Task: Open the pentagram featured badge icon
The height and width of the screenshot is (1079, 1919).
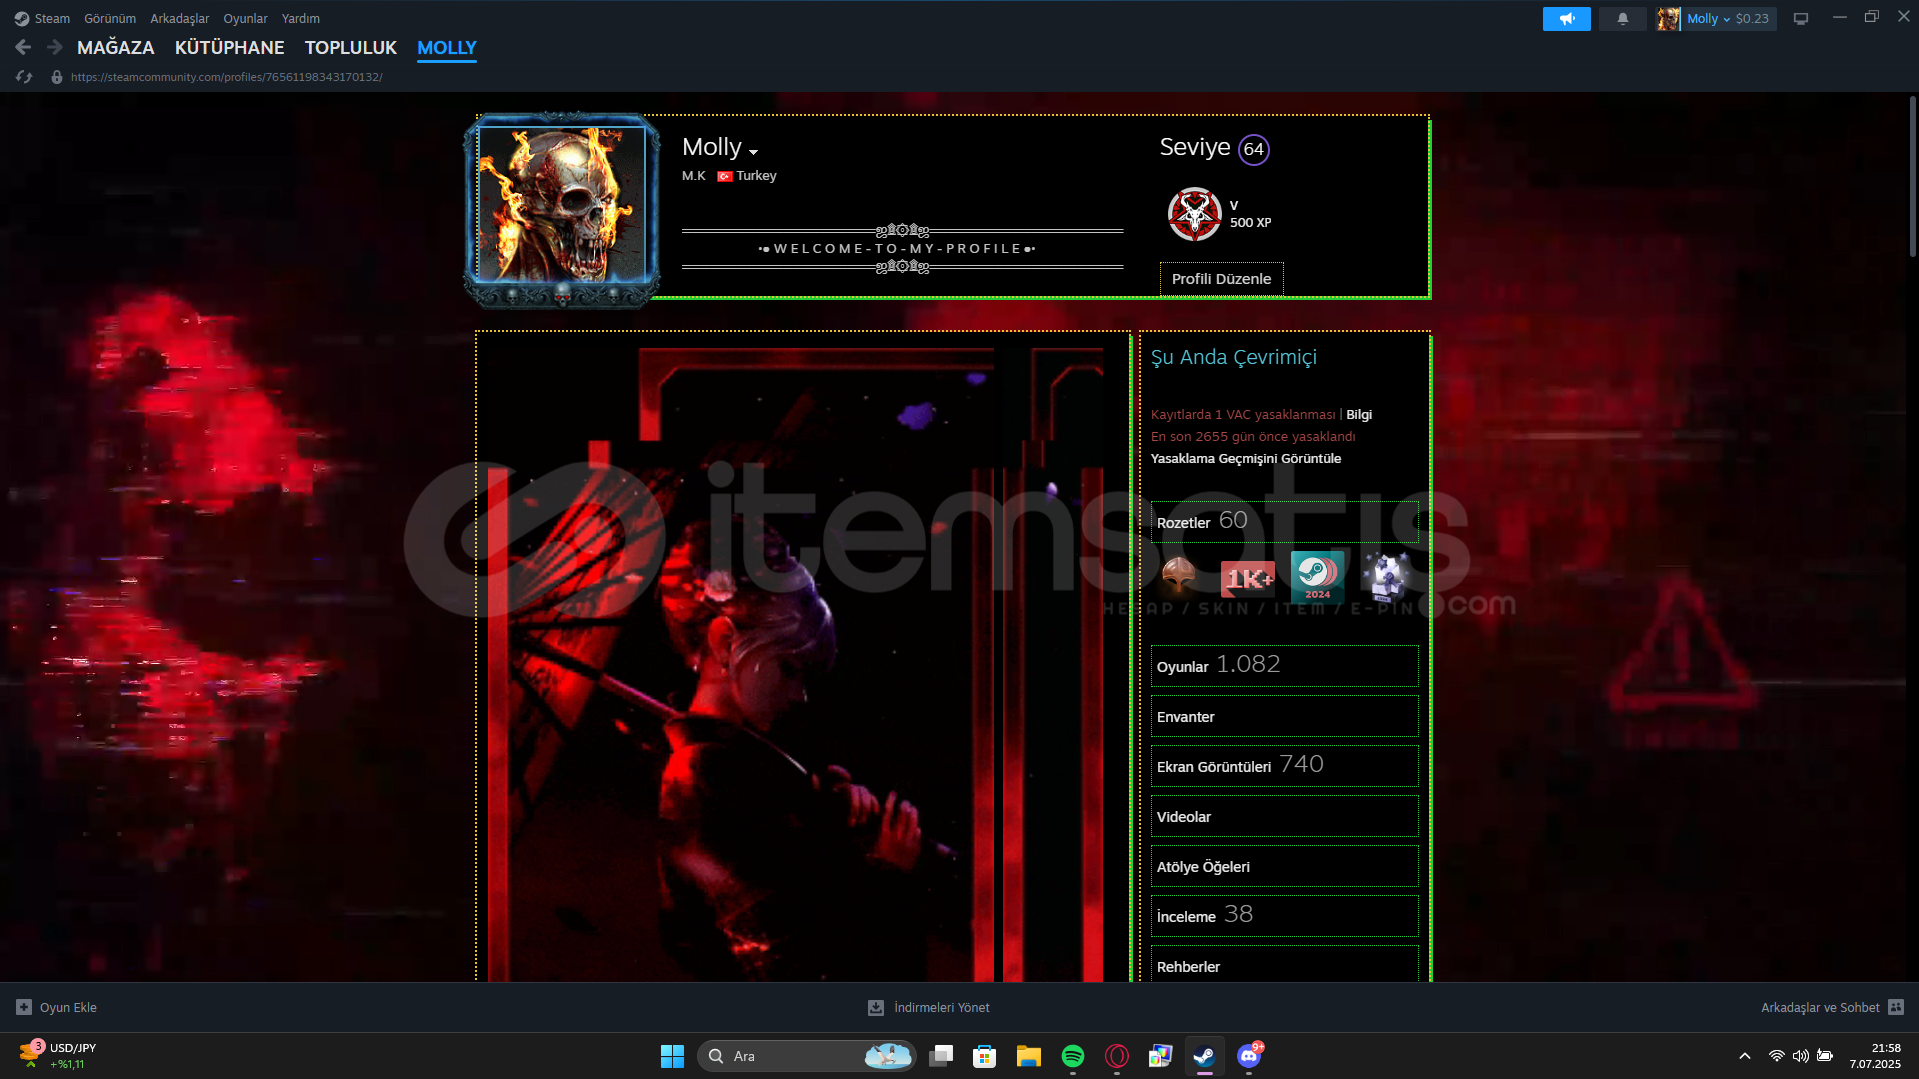Action: coord(1194,213)
